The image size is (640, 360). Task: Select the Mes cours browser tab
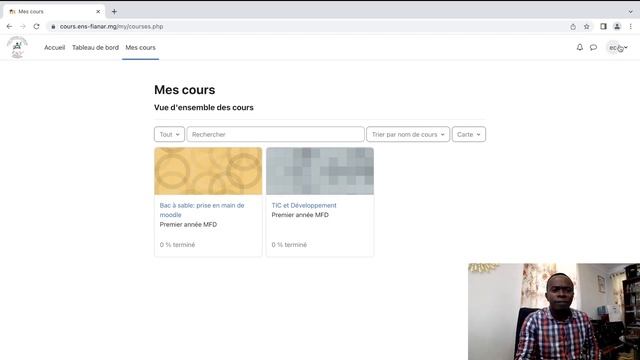pyautogui.click(x=54, y=11)
